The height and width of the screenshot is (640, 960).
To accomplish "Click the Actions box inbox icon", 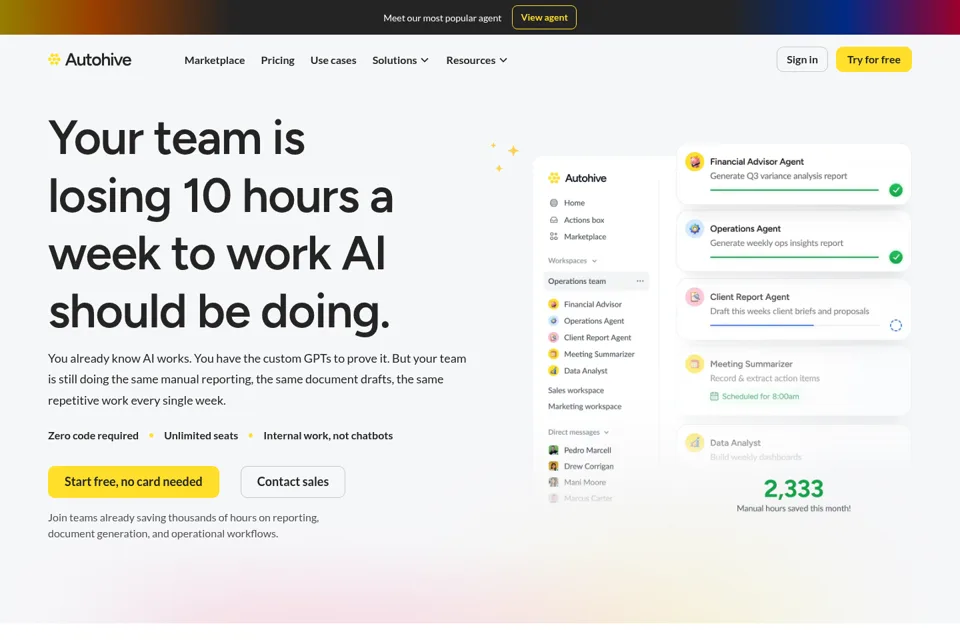I will tap(553, 220).
